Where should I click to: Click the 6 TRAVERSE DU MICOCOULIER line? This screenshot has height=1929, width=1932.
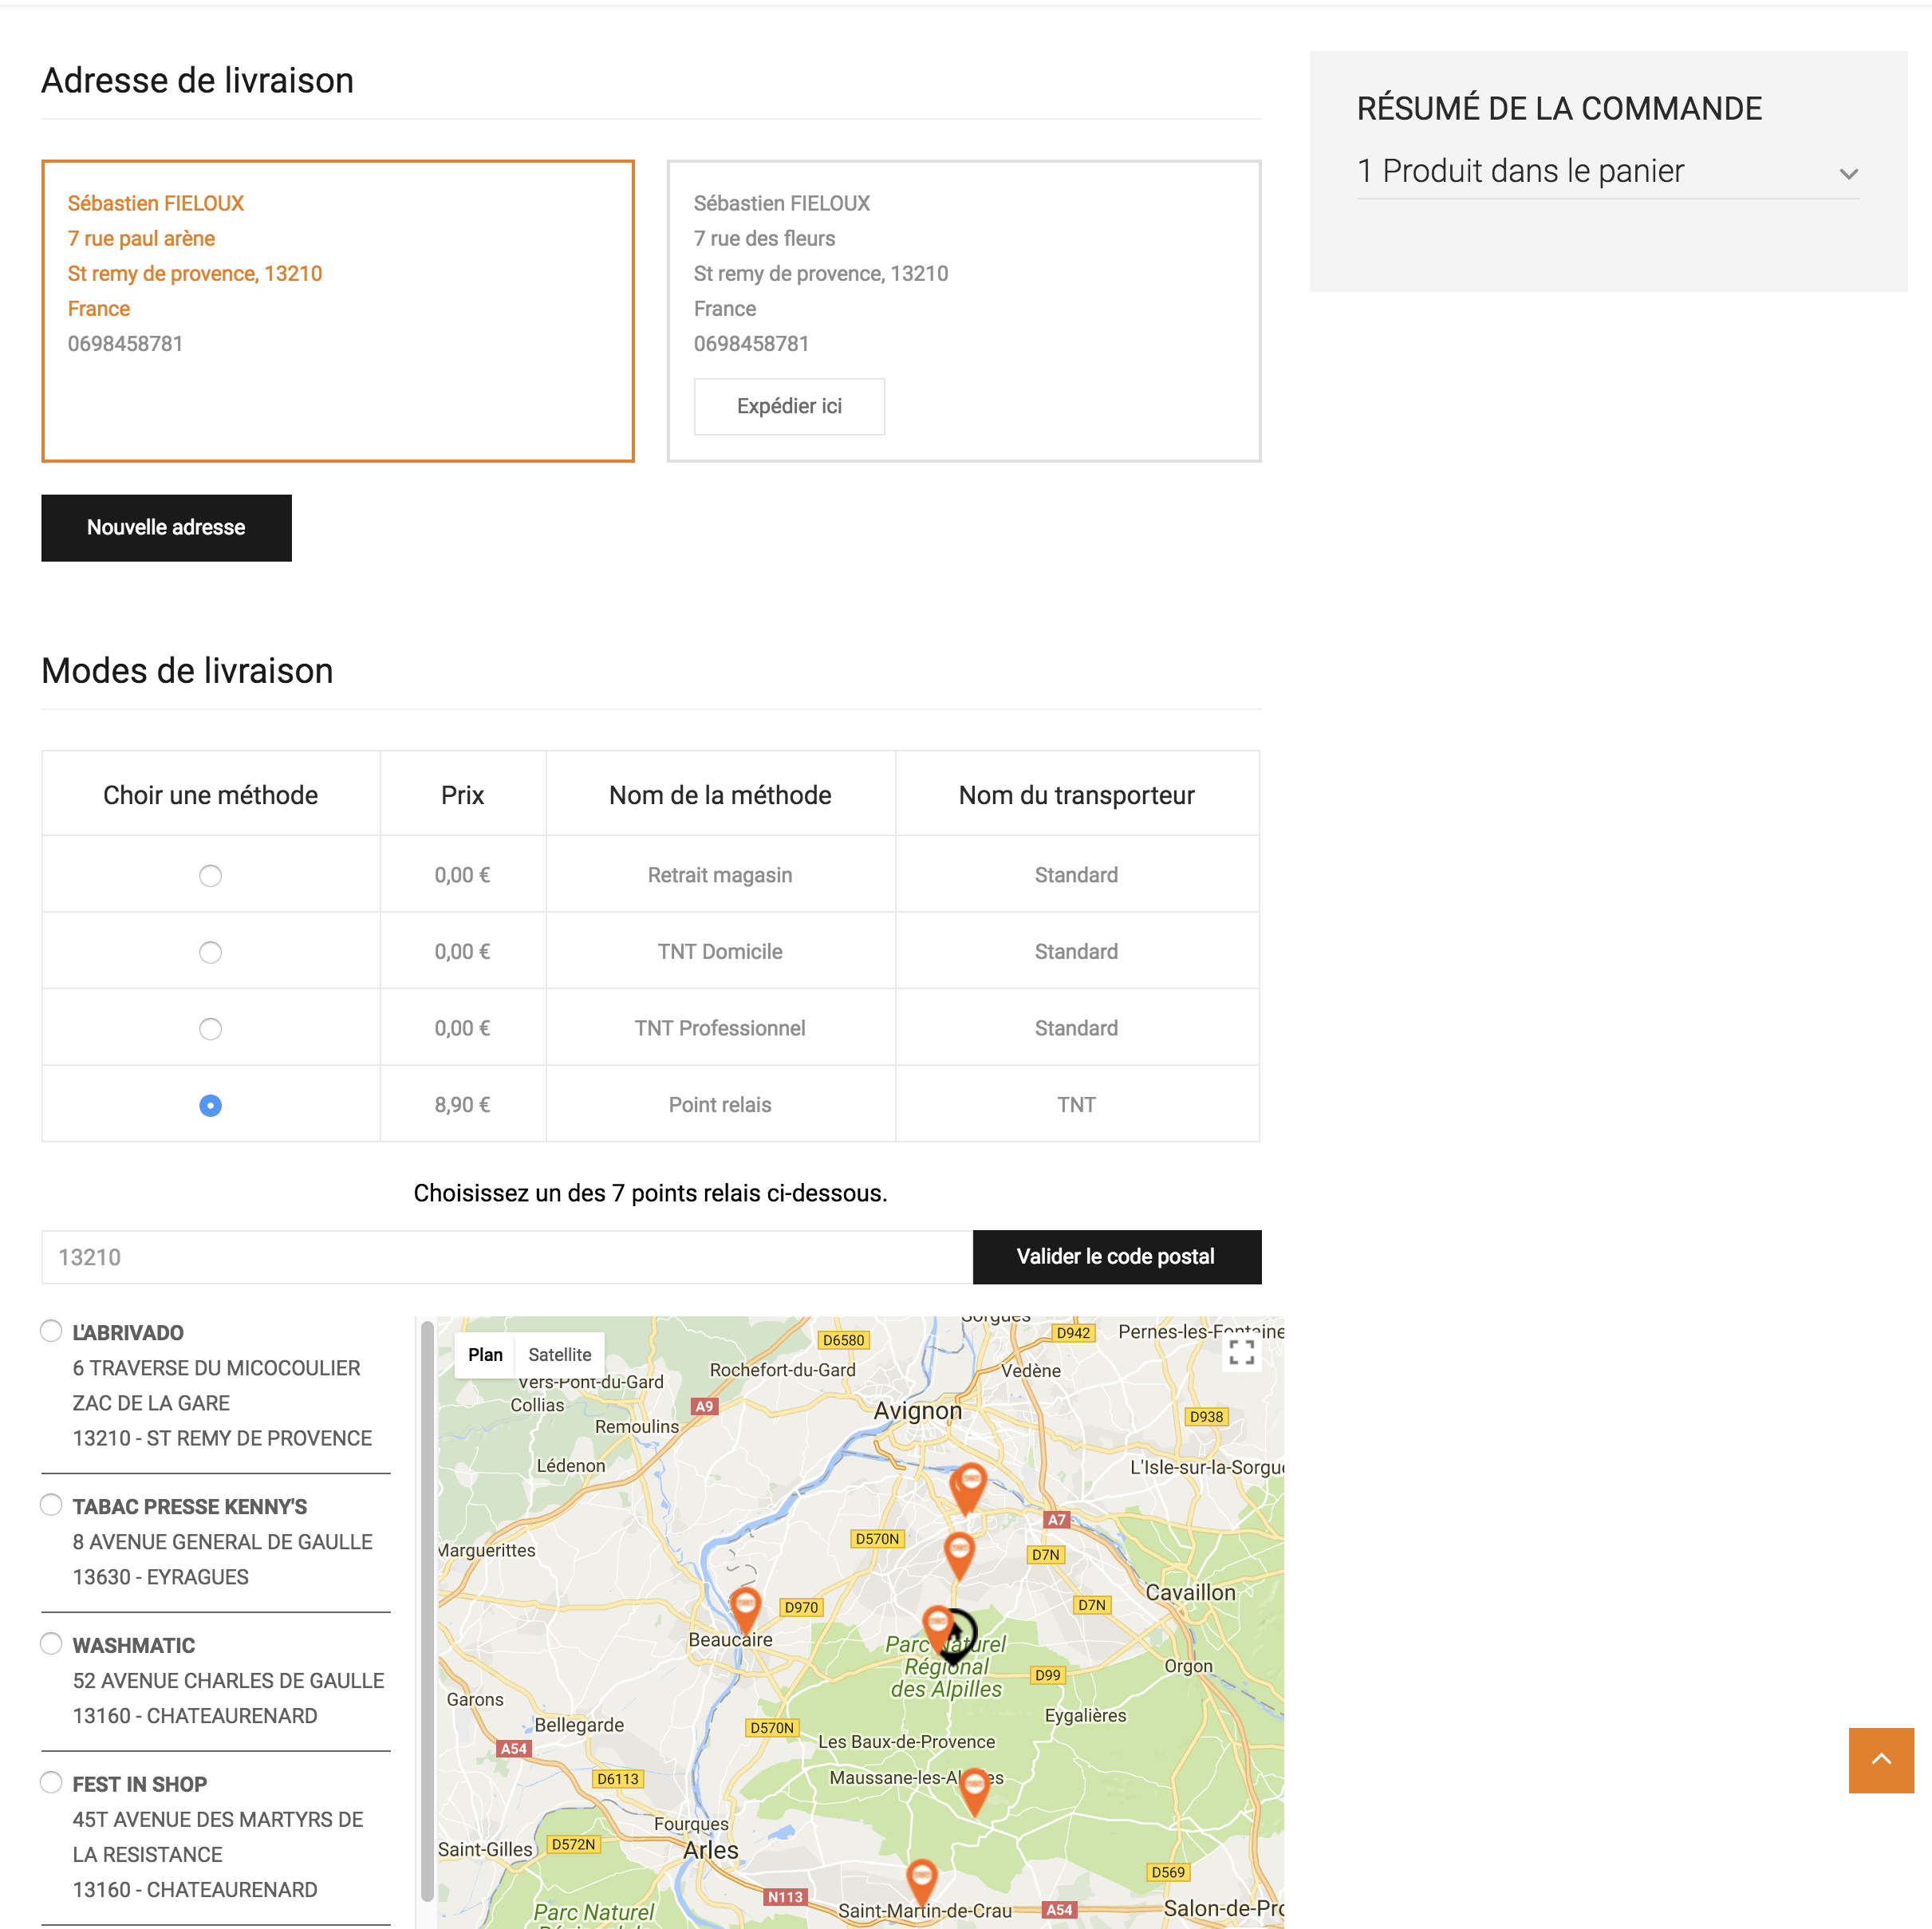[216, 1368]
